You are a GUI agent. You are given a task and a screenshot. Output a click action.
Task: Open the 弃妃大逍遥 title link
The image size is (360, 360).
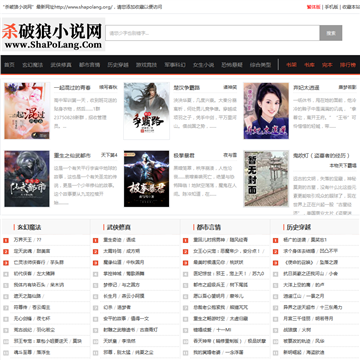[306, 88]
